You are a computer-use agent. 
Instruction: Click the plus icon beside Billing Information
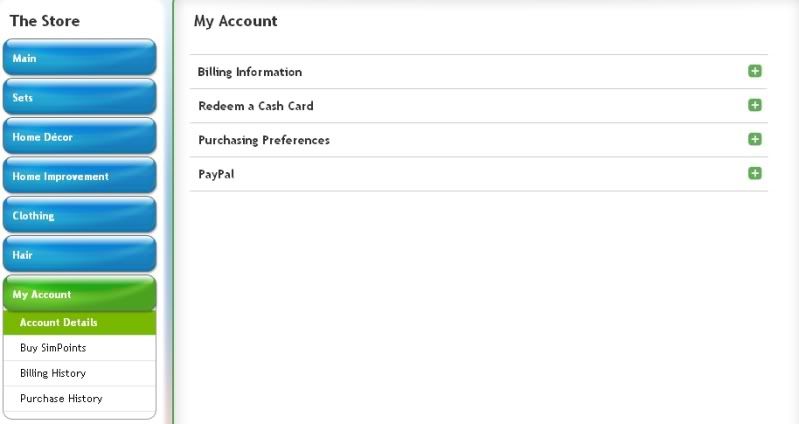[755, 71]
